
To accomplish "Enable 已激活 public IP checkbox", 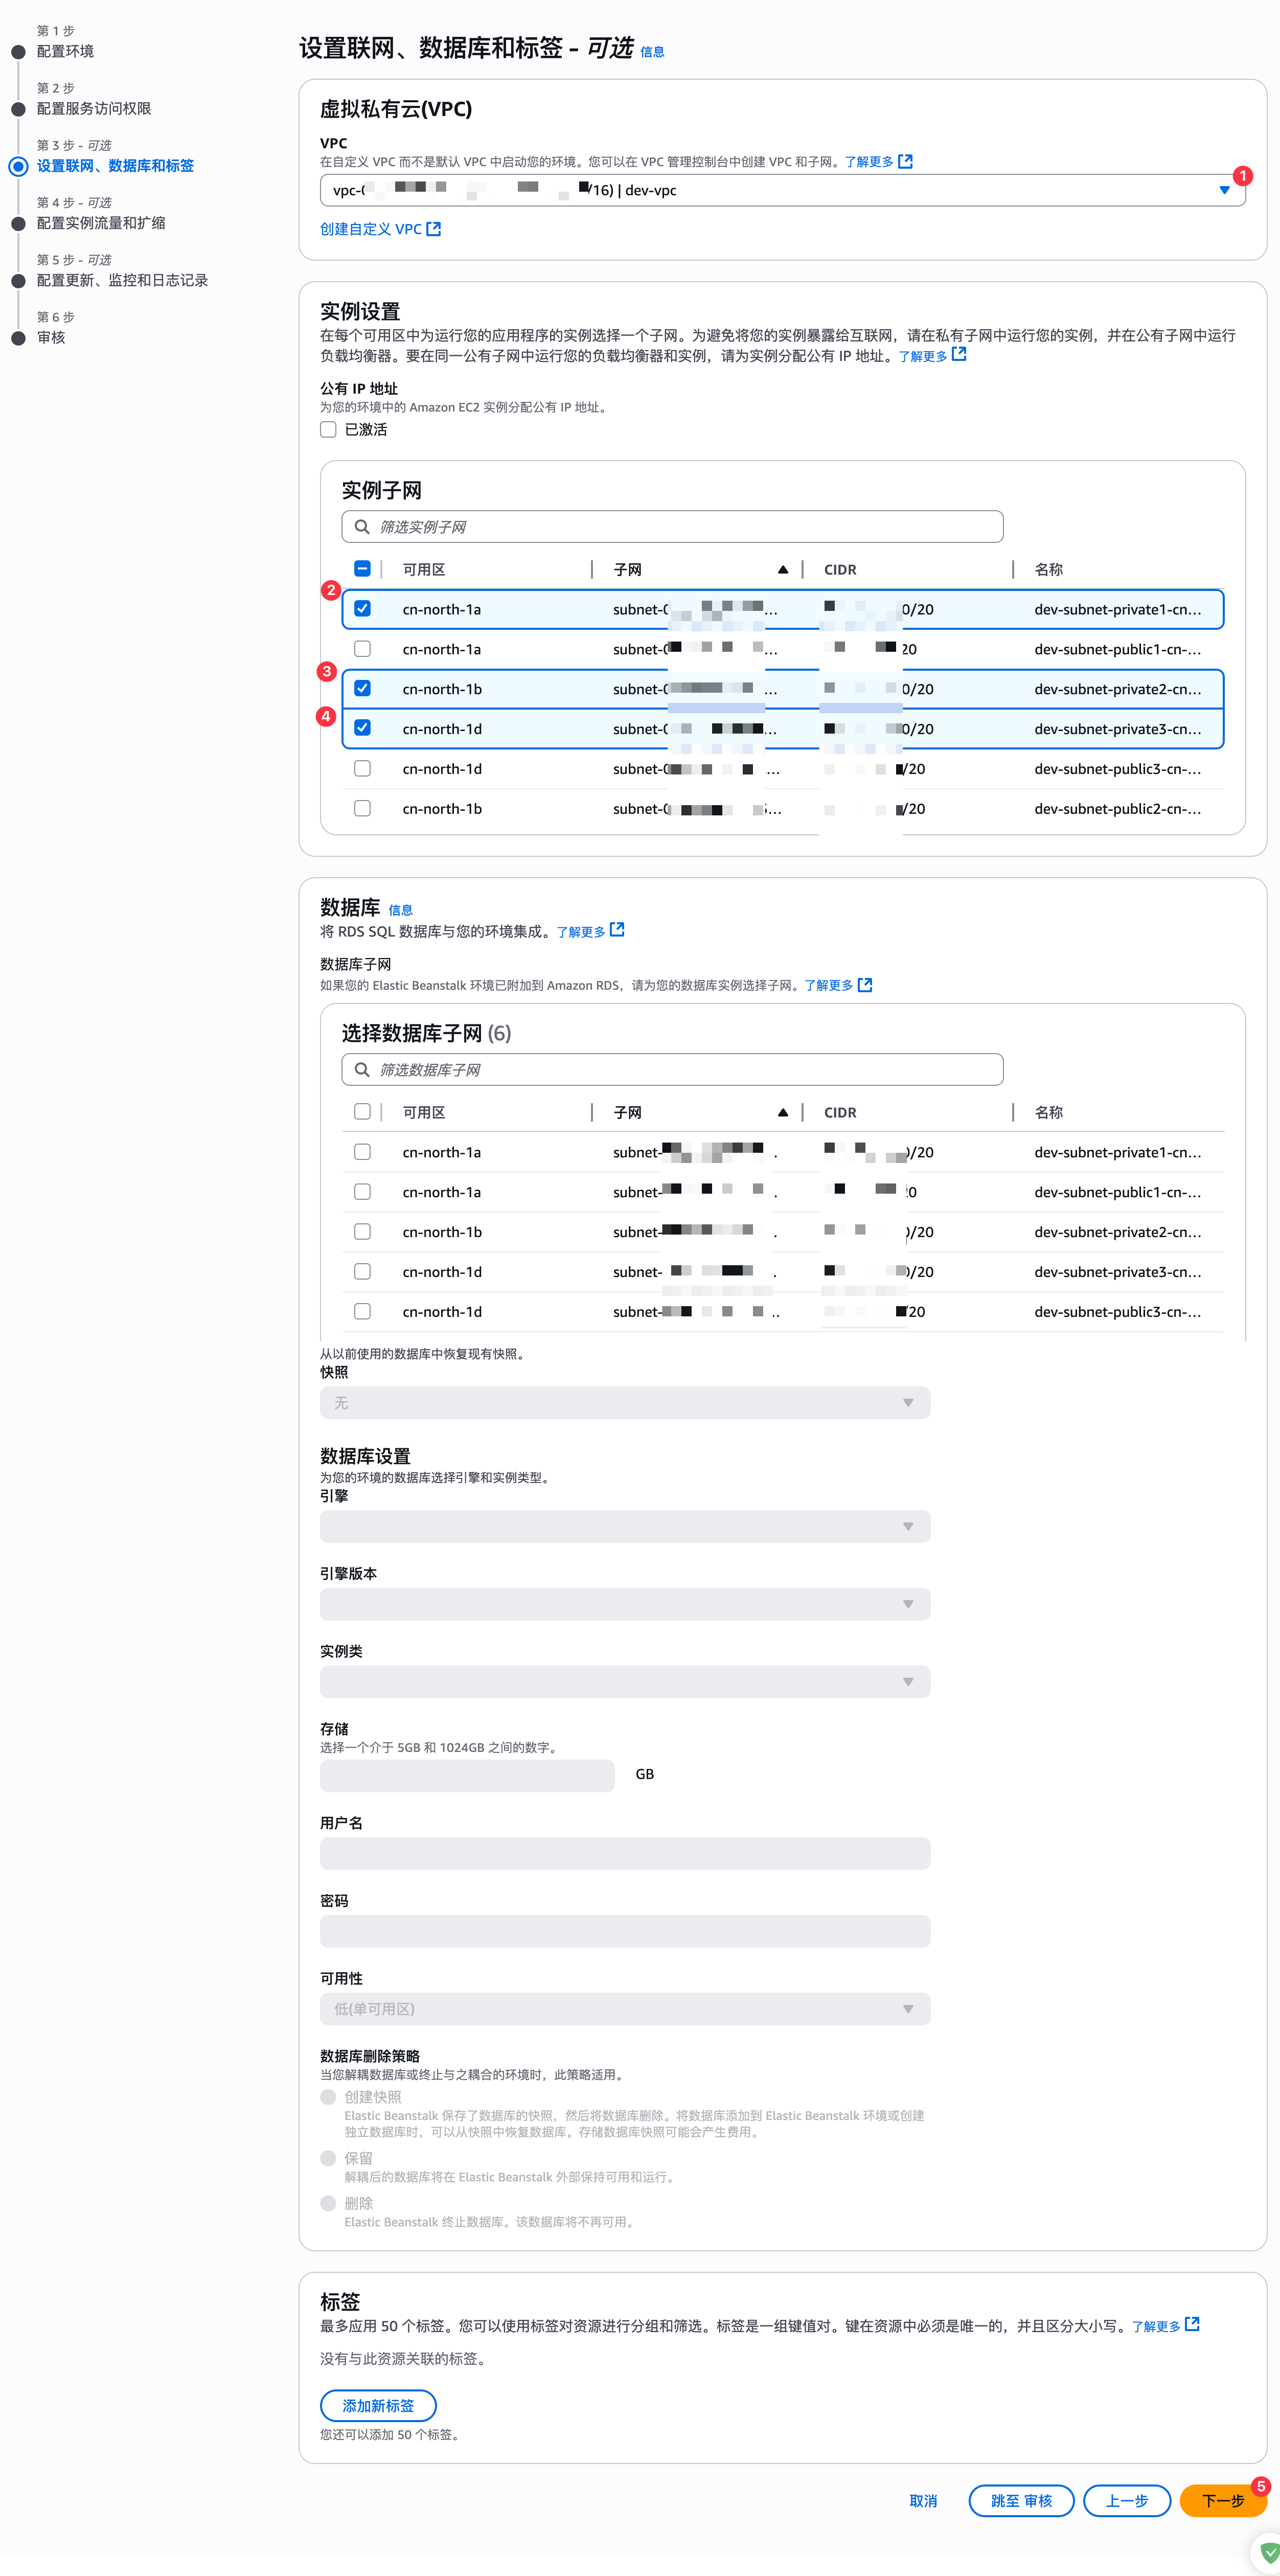I will point(328,430).
